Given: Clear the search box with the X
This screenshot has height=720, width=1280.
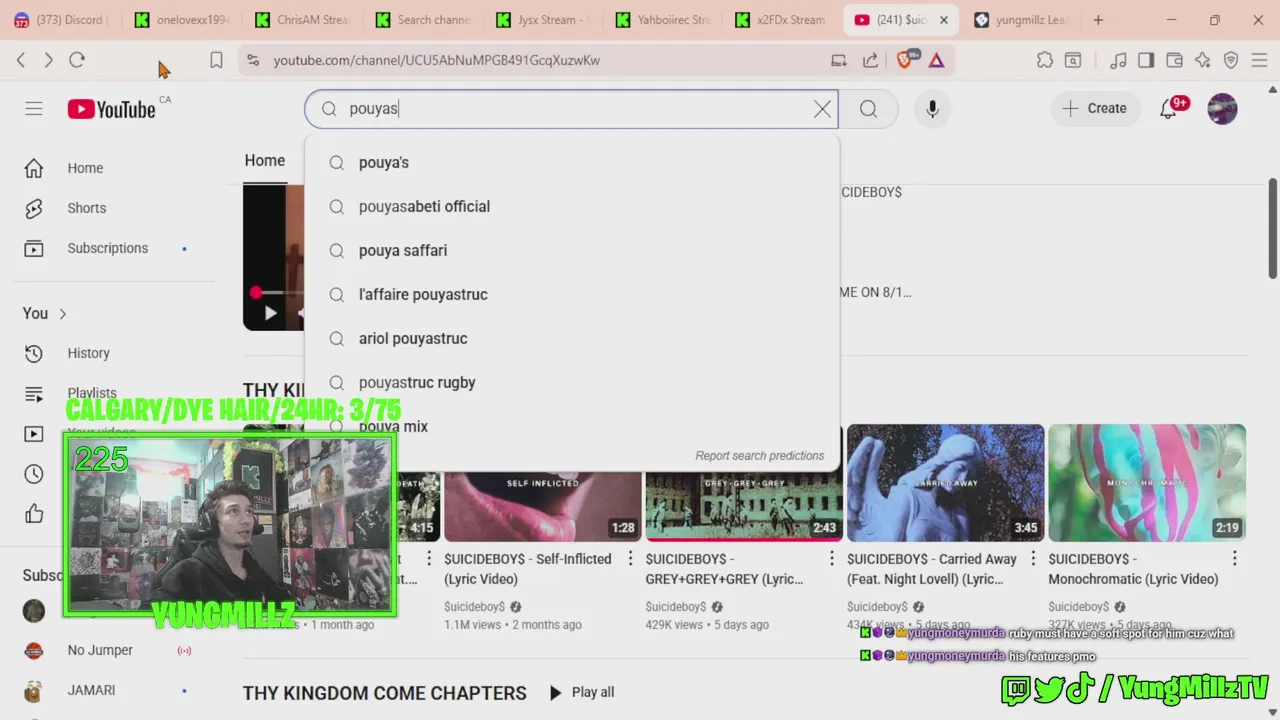Looking at the screenshot, I should tap(822, 109).
